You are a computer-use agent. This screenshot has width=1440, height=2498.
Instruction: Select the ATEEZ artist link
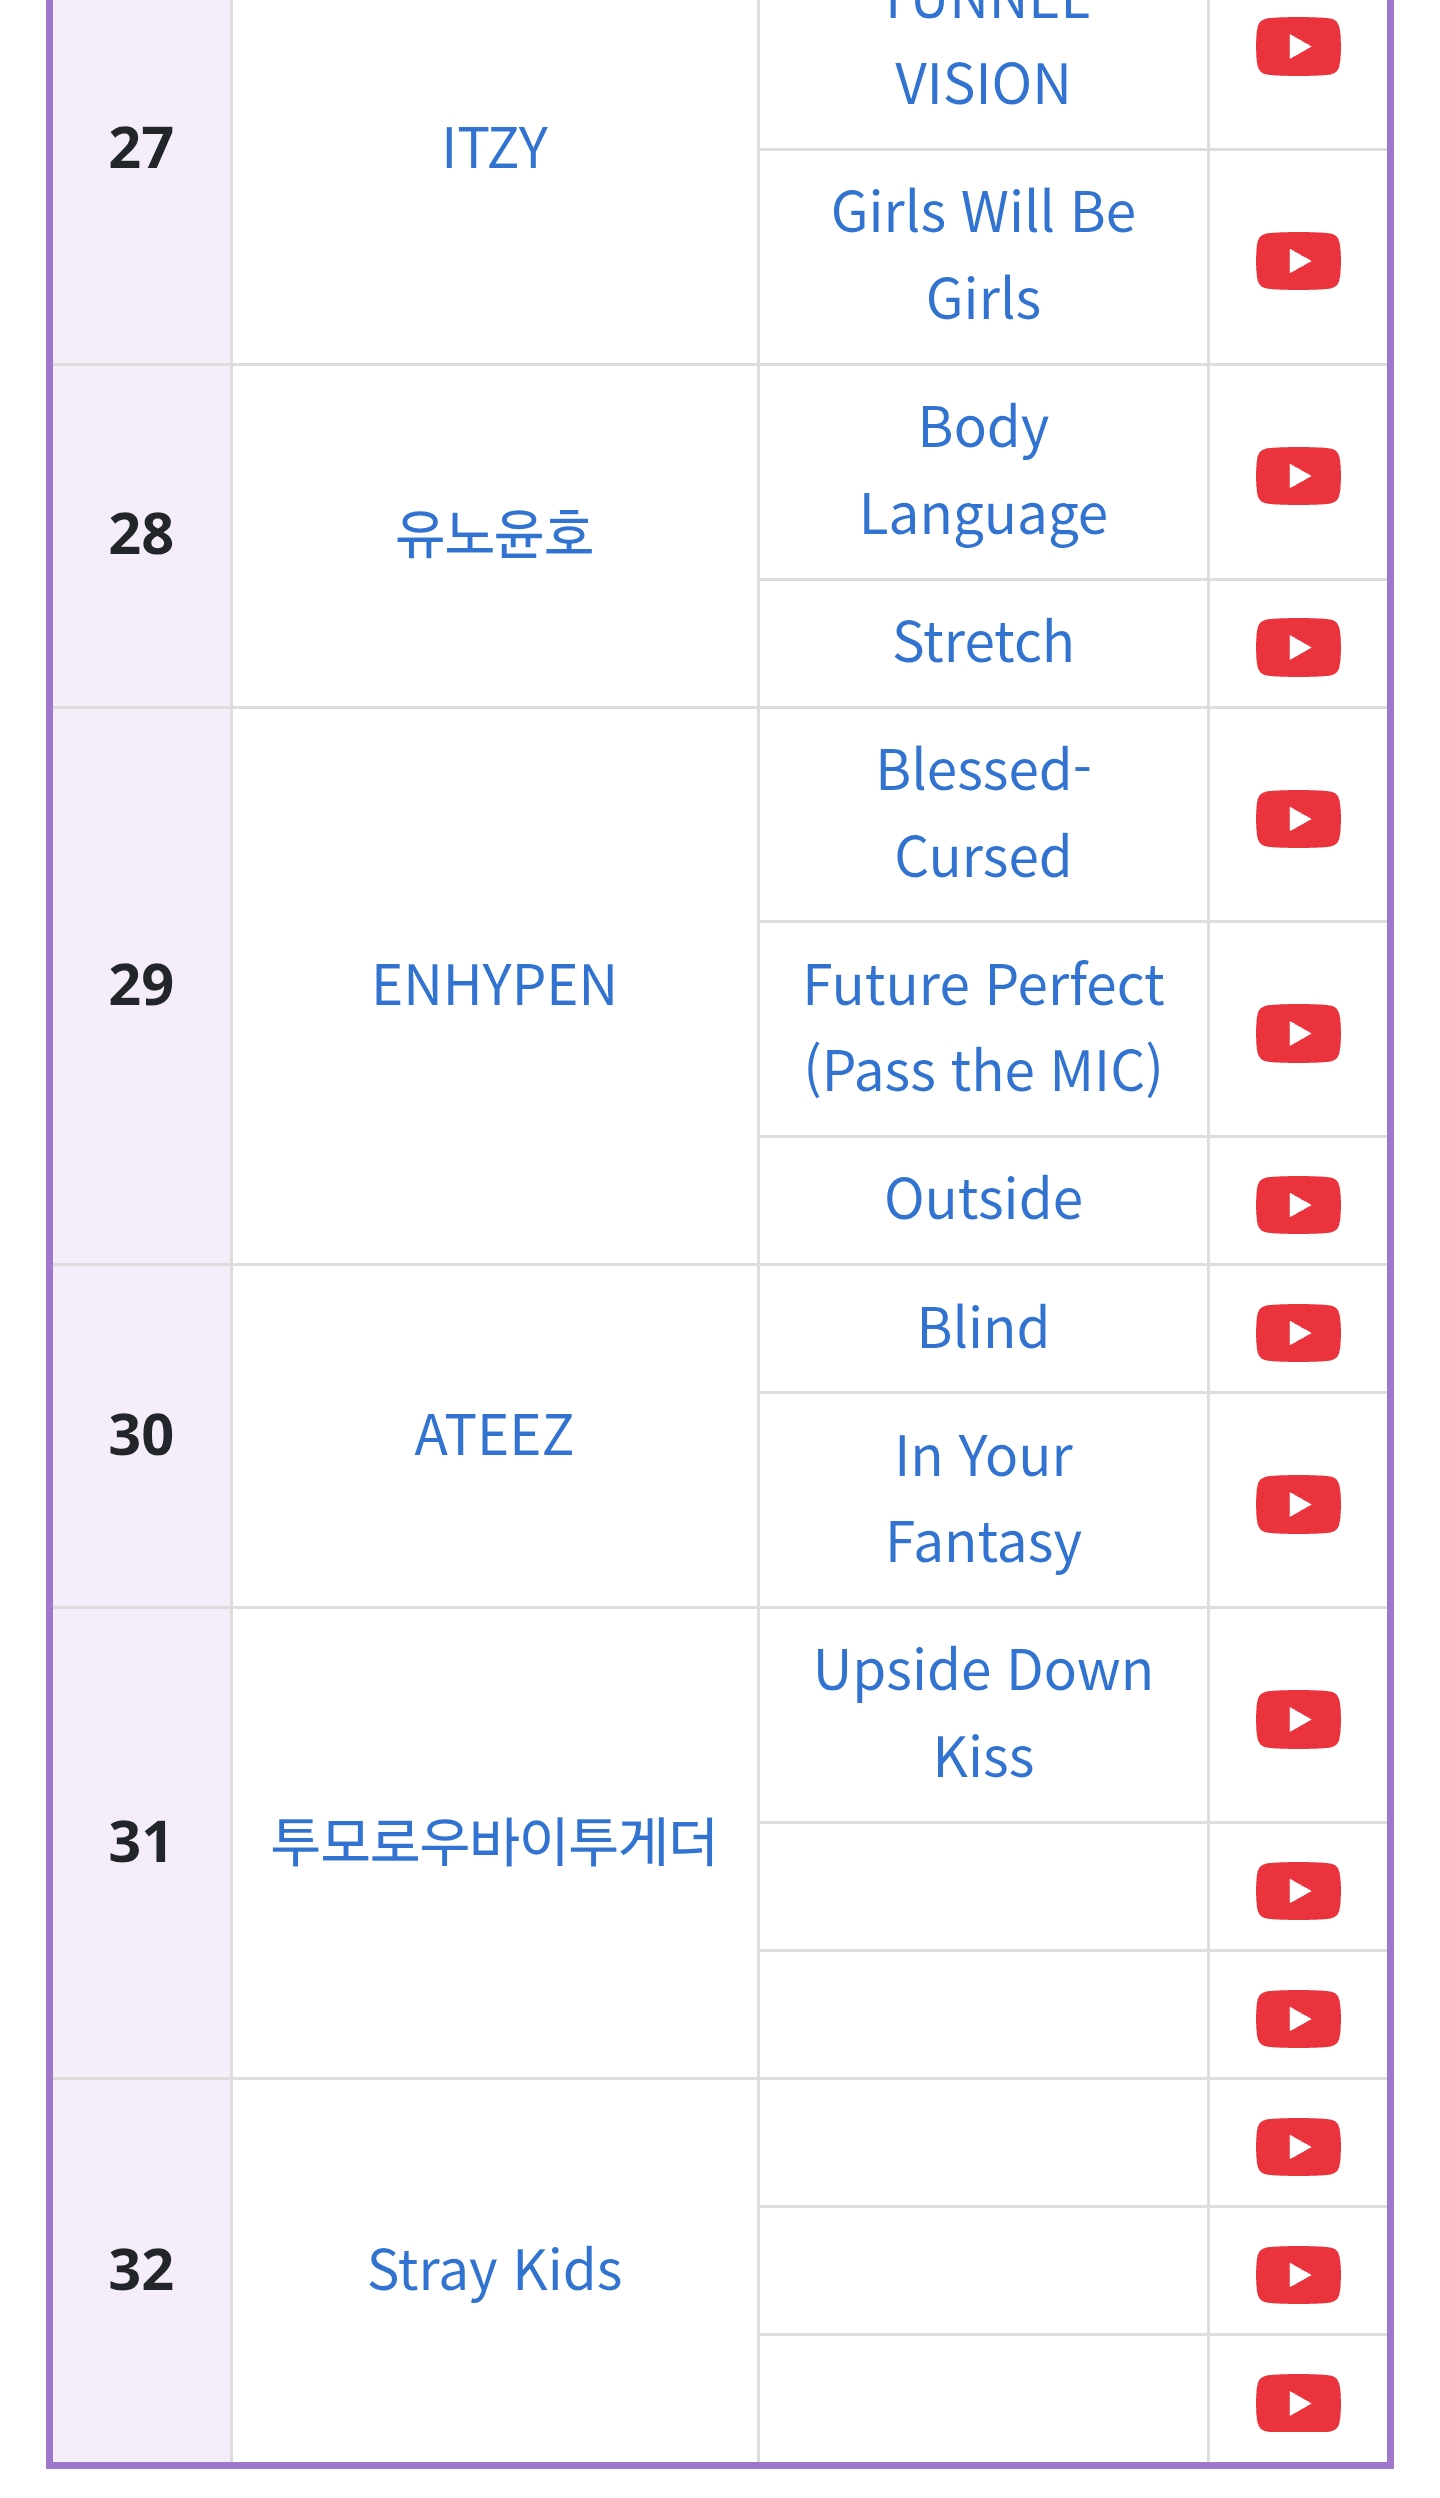point(494,1435)
